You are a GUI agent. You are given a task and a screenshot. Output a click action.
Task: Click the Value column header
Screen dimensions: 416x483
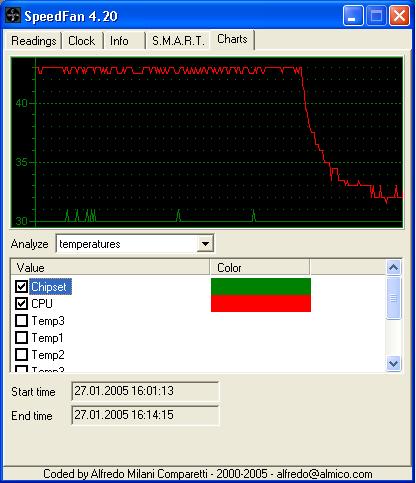(110, 268)
